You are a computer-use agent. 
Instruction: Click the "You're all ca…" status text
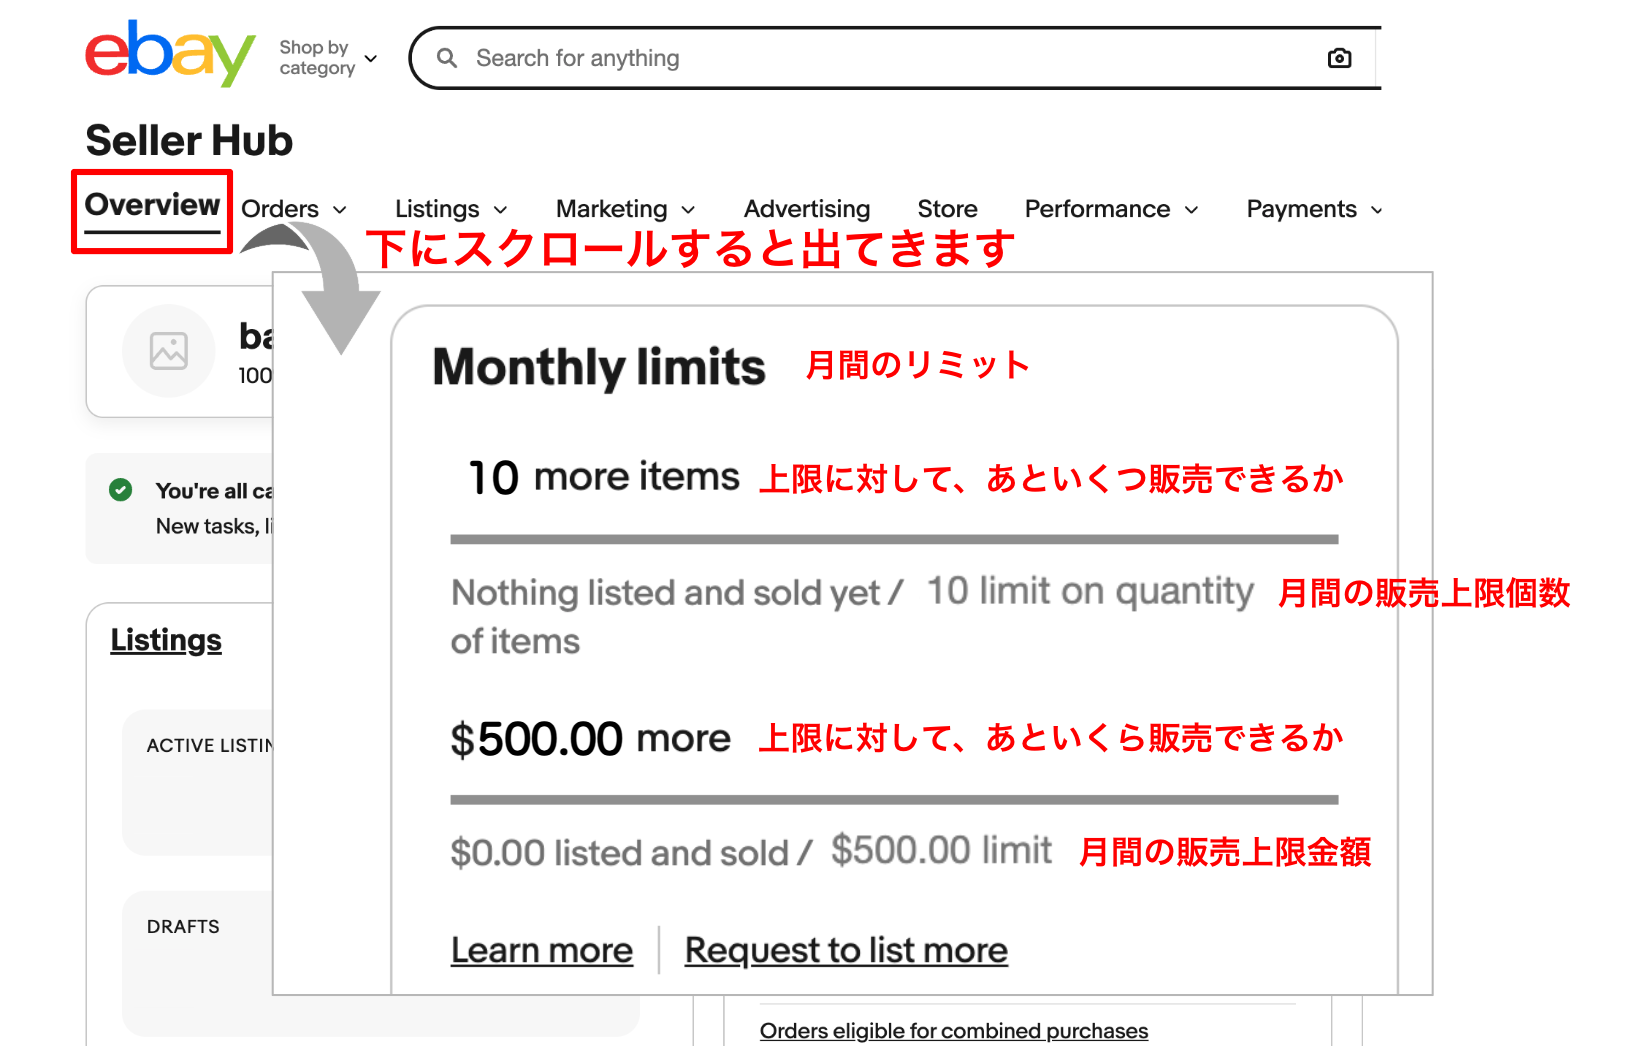(214, 491)
